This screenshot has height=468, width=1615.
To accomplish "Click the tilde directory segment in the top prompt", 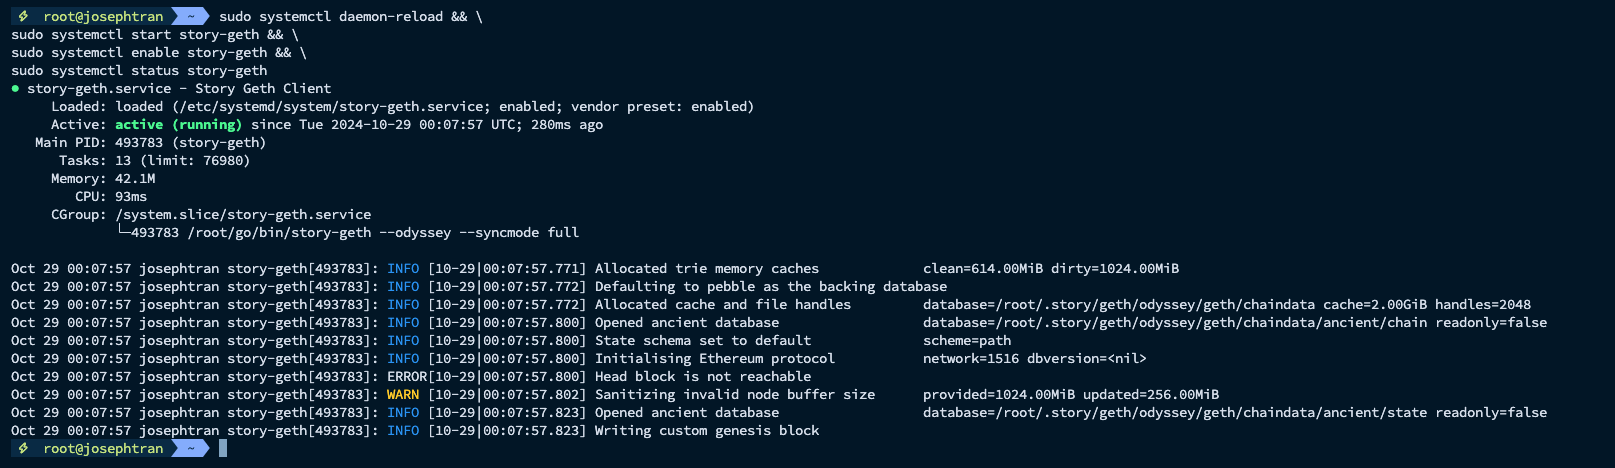I will click(190, 16).
